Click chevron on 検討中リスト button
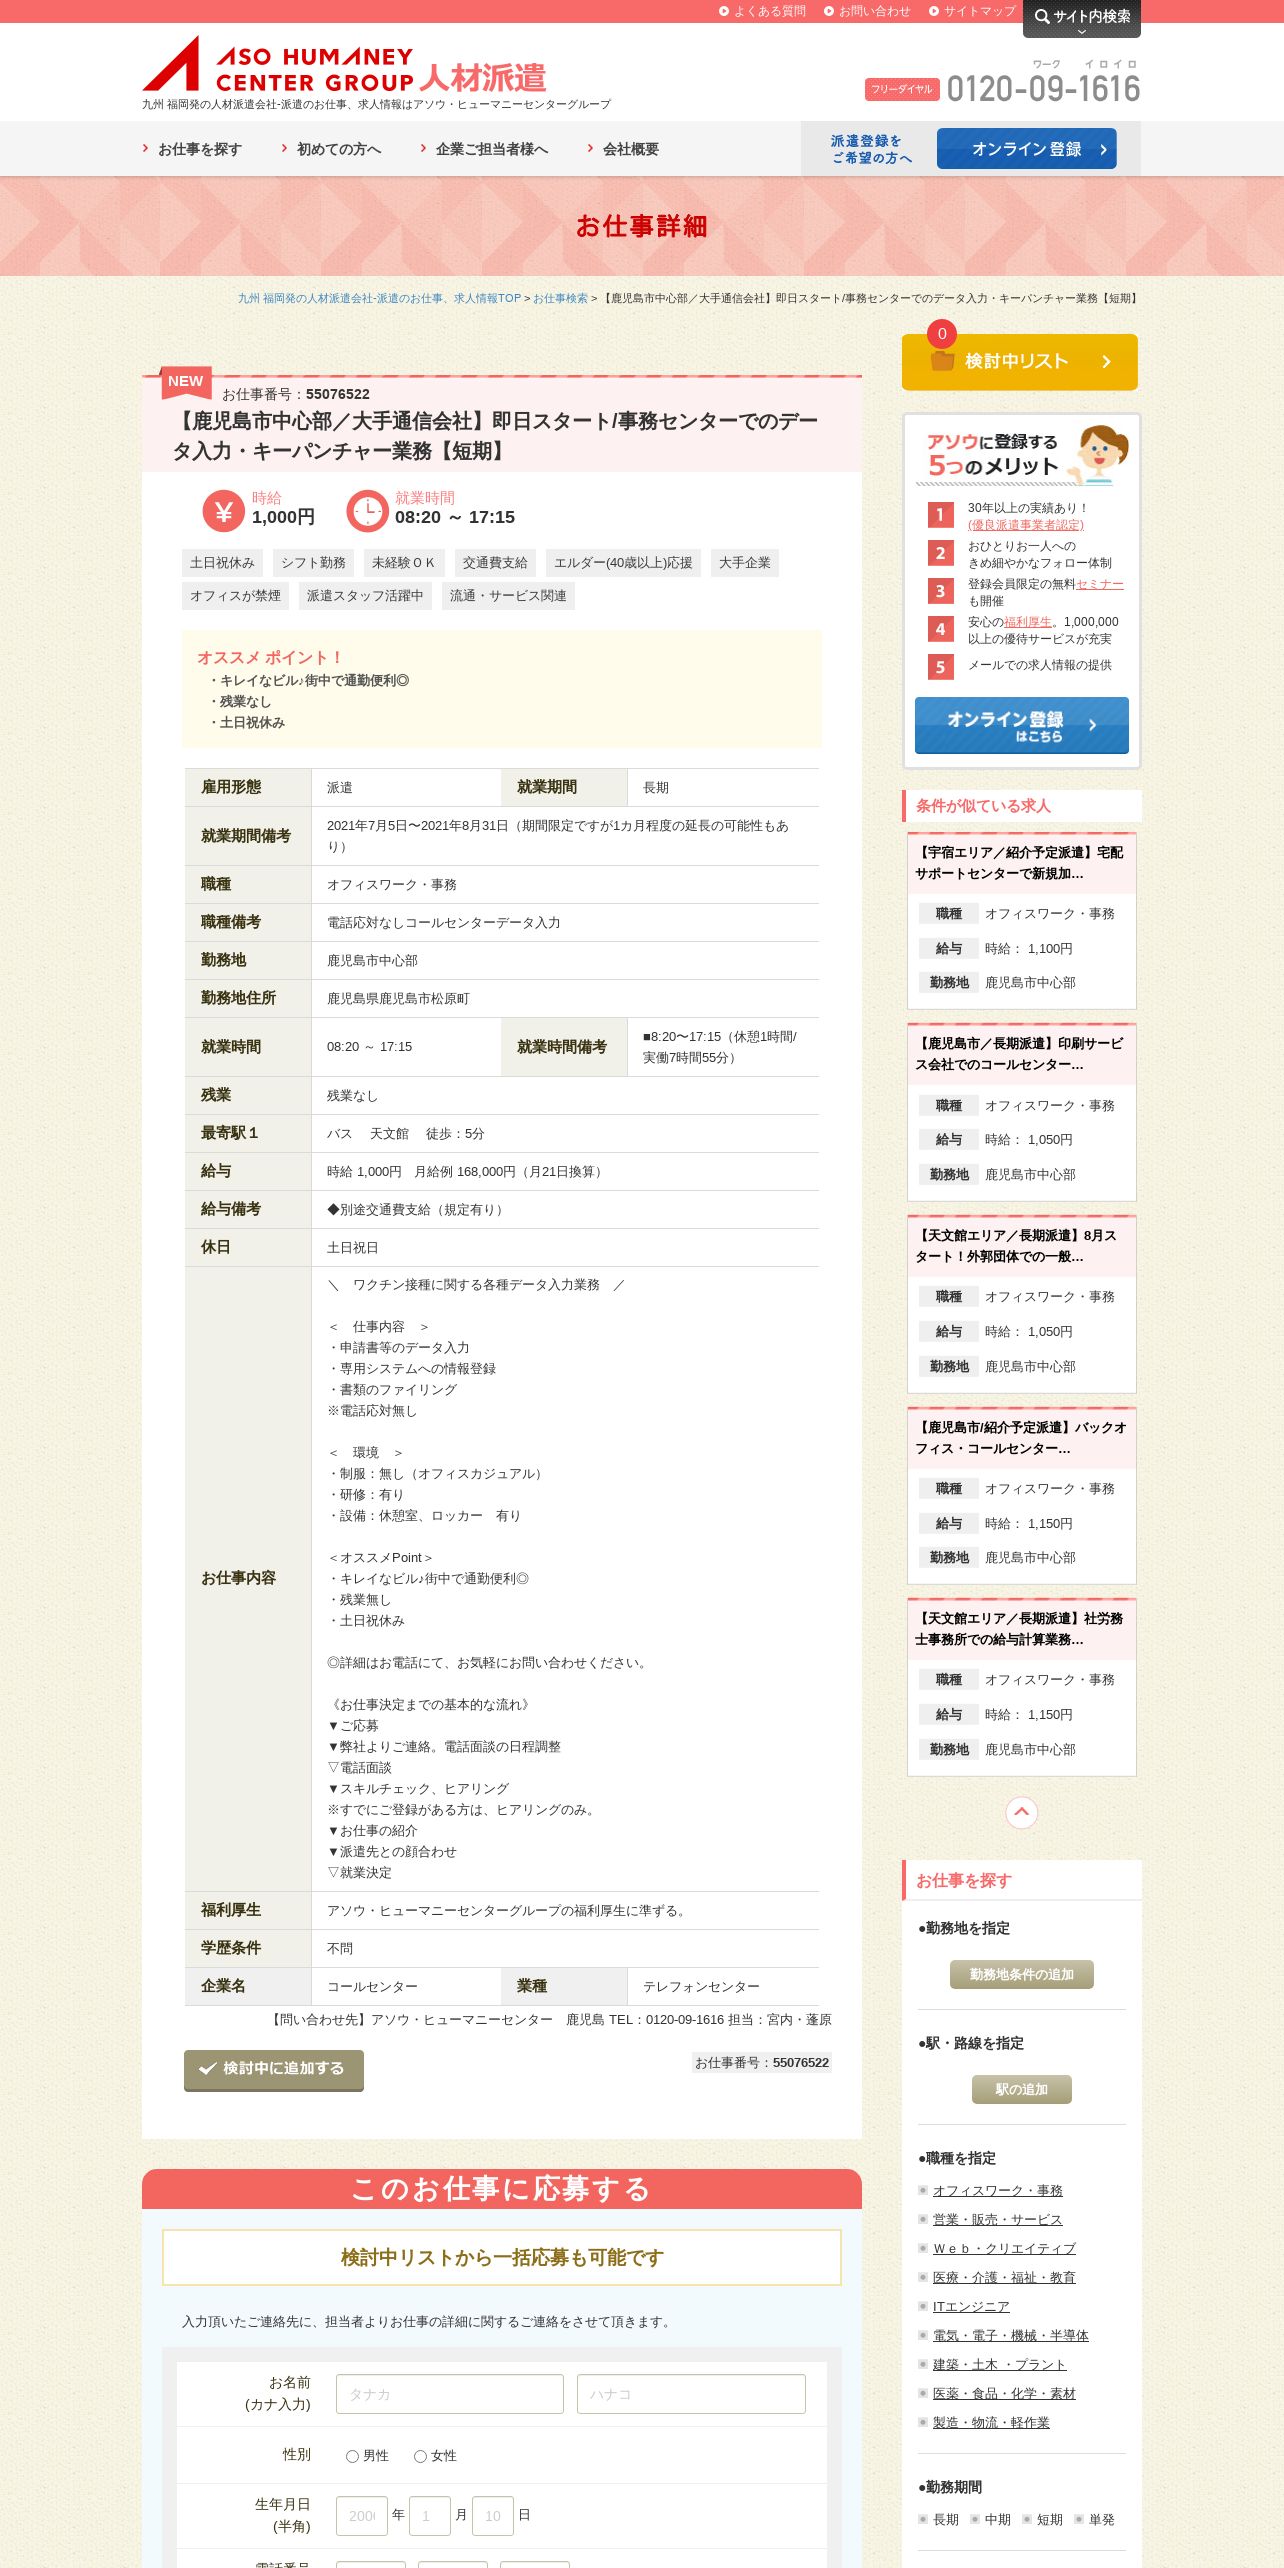1284x2568 pixels. [1106, 361]
